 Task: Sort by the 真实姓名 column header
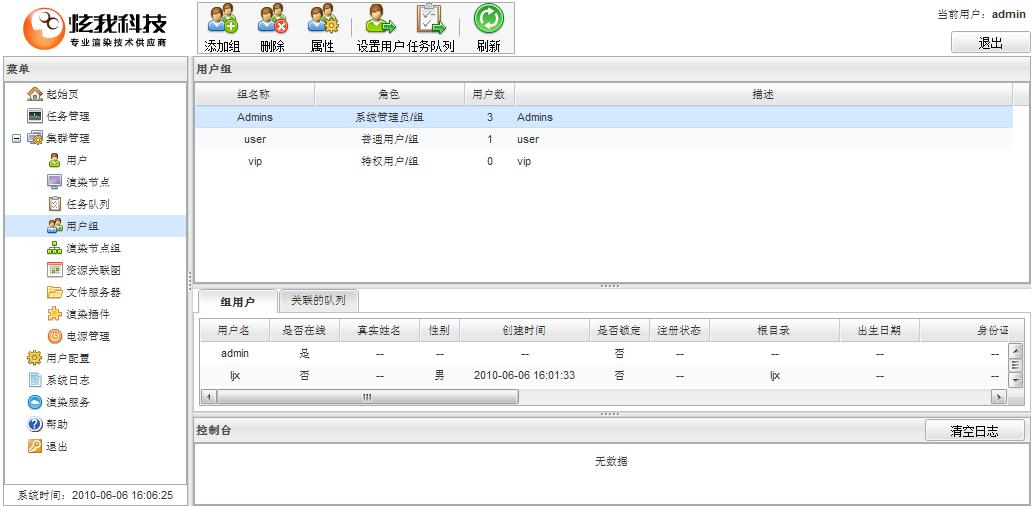point(379,330)
